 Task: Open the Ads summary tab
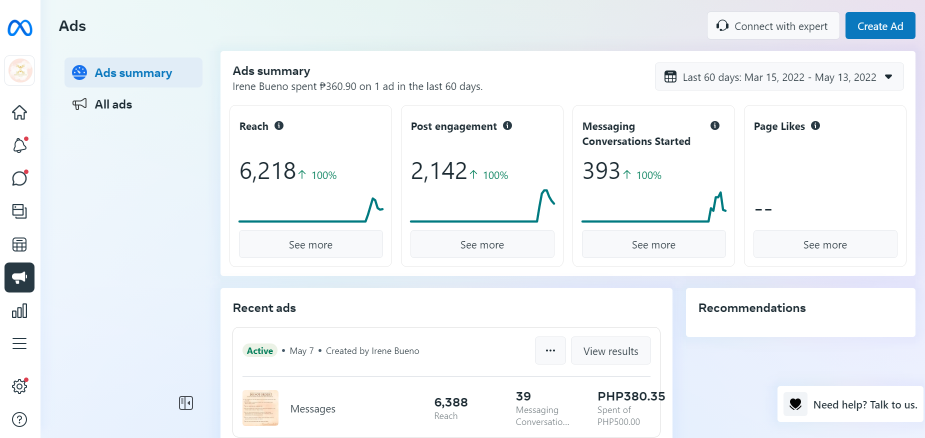(x=133, y=73)
